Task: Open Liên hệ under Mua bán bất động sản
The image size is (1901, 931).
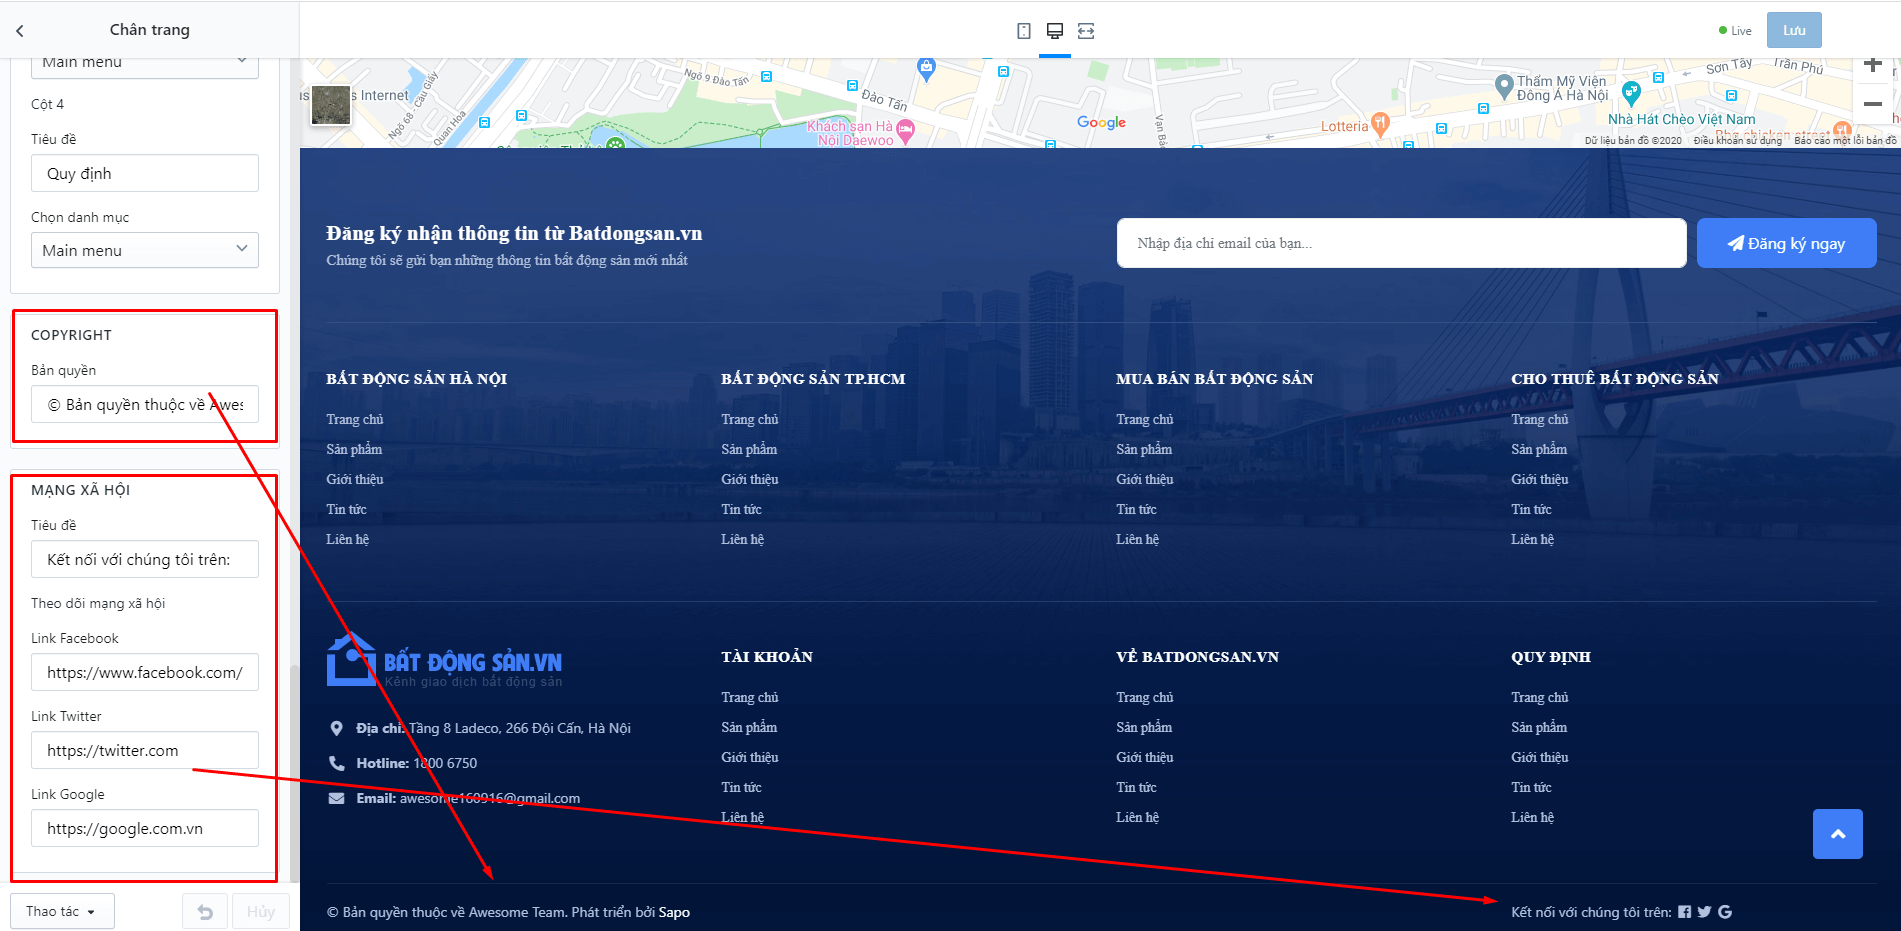Action: 1137,539
